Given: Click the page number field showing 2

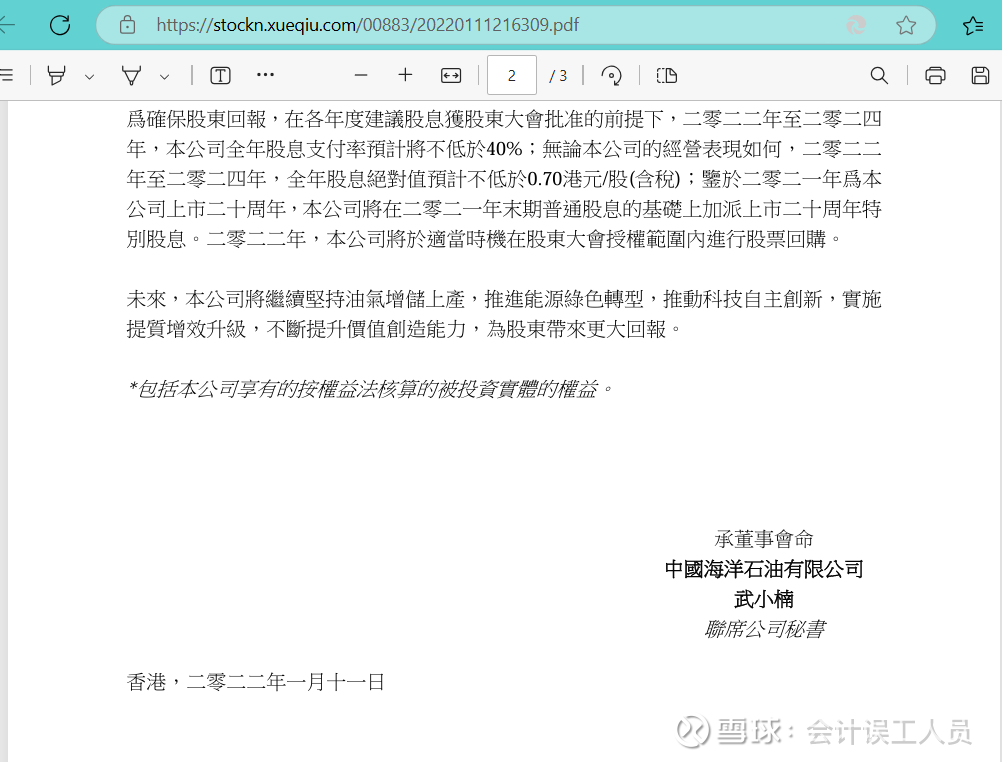Looking at the screenshot, I should coord(512,75).
